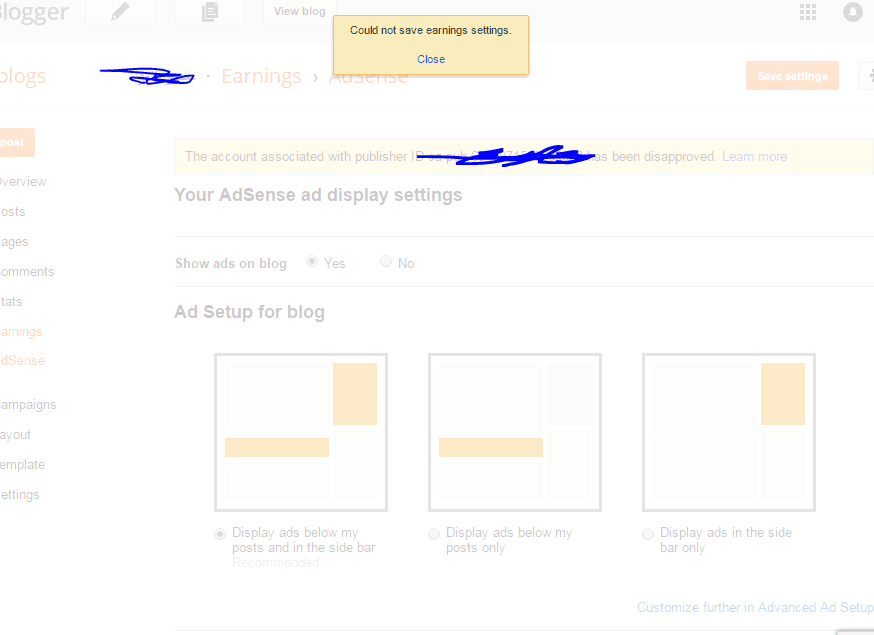Open Posts in the sidebar
The height and width of the screenshot is (635, 874).
(12, 212)
